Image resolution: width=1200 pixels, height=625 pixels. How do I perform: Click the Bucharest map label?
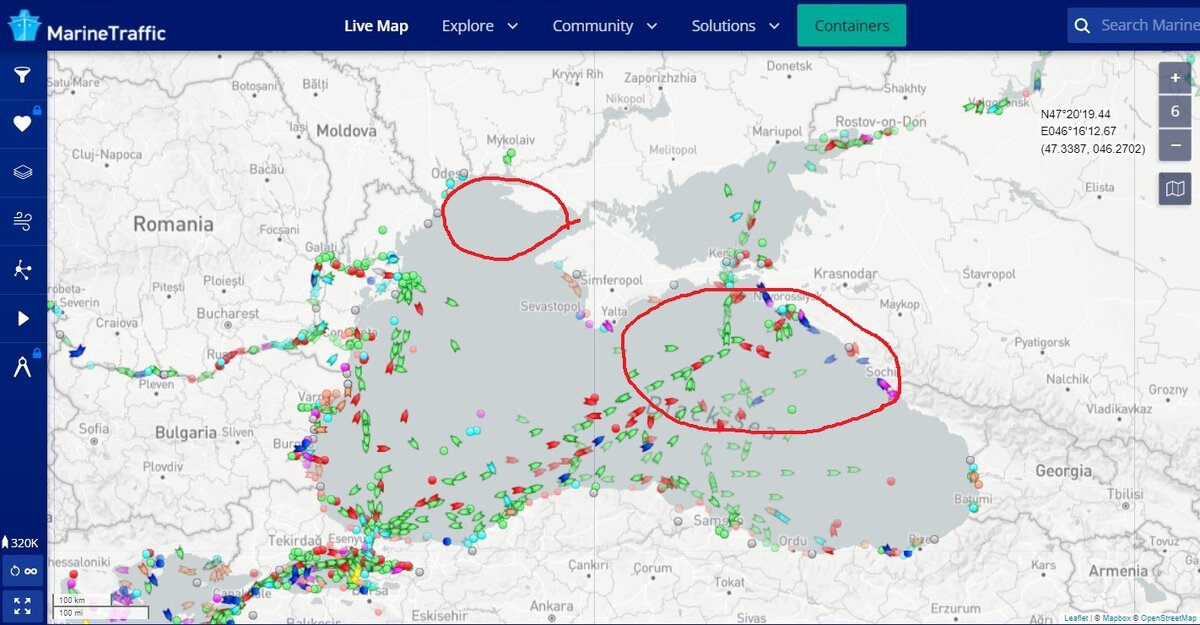point(228,313)
